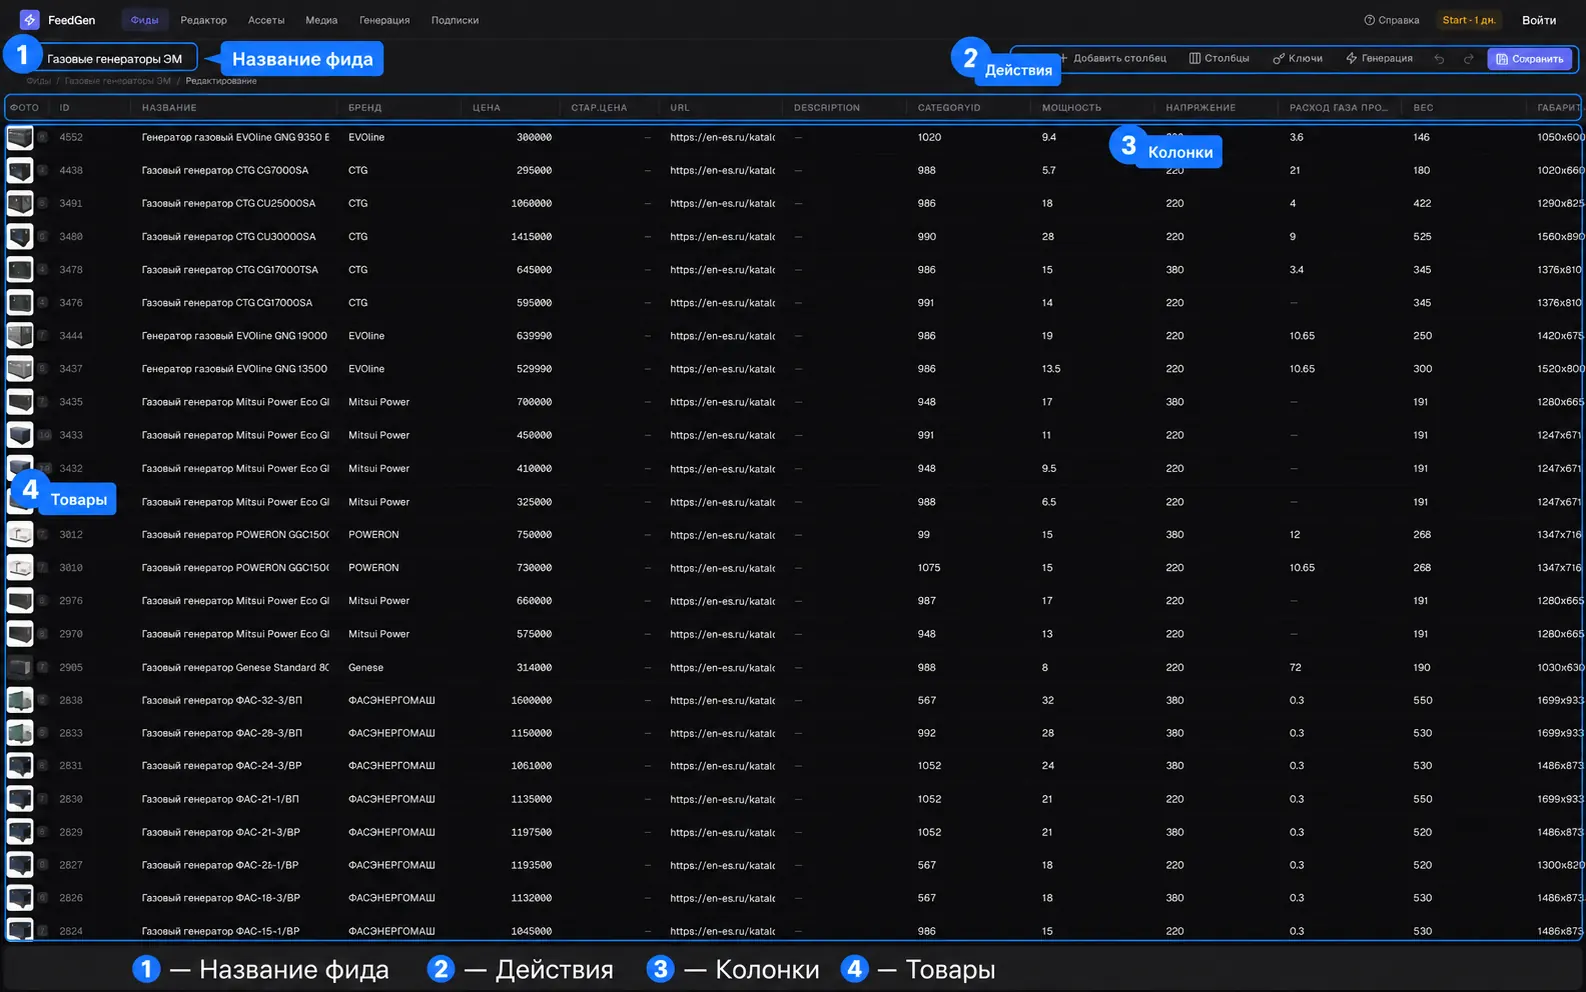Viewport: 1586px width, 992px height.
Task: Open the Столбцы columns panel
Action: click(1219, 59)
